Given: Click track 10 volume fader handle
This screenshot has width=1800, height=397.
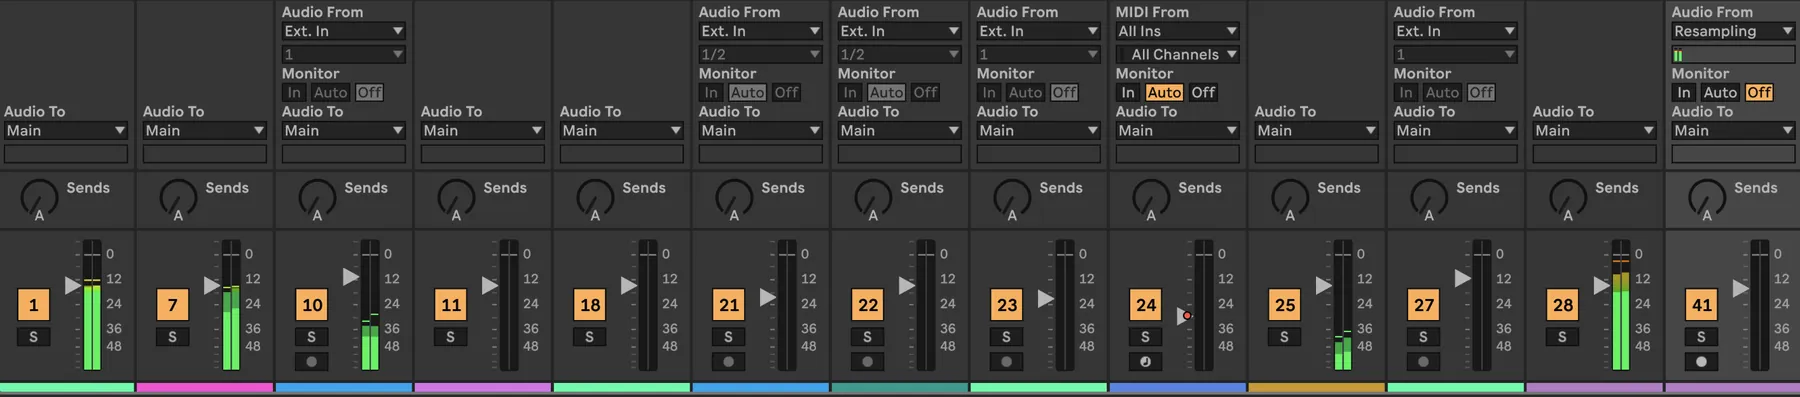Looking at the screenshot, I should tap(350, 276).
